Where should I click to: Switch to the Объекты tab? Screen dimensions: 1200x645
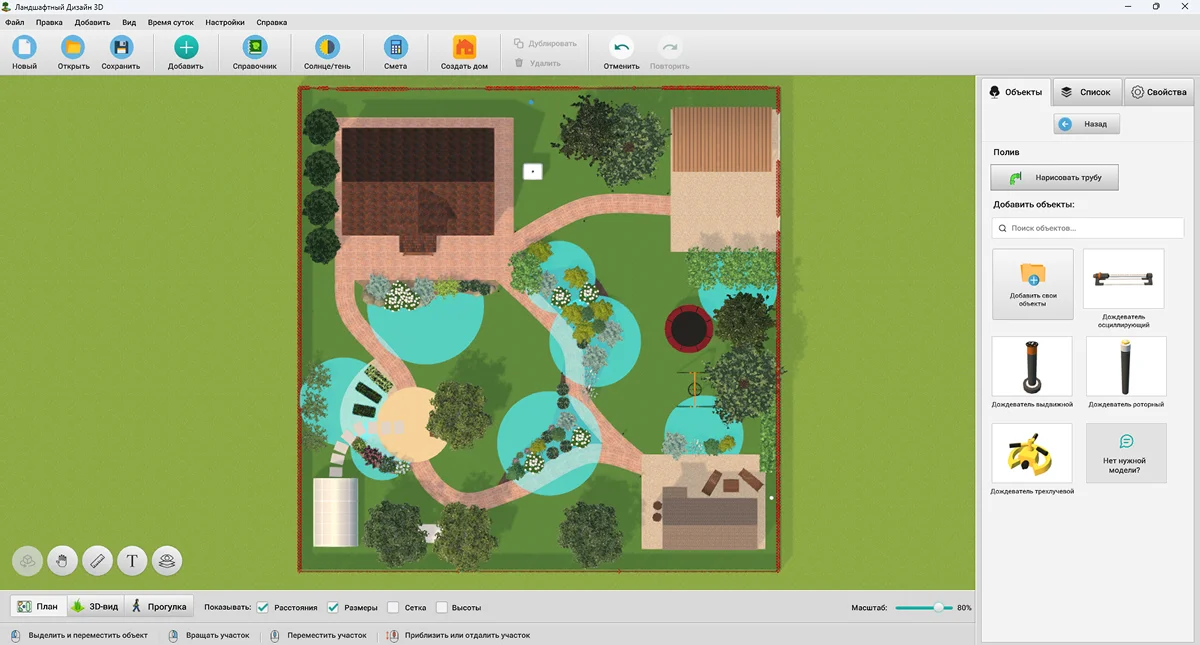click(1015, 92)
